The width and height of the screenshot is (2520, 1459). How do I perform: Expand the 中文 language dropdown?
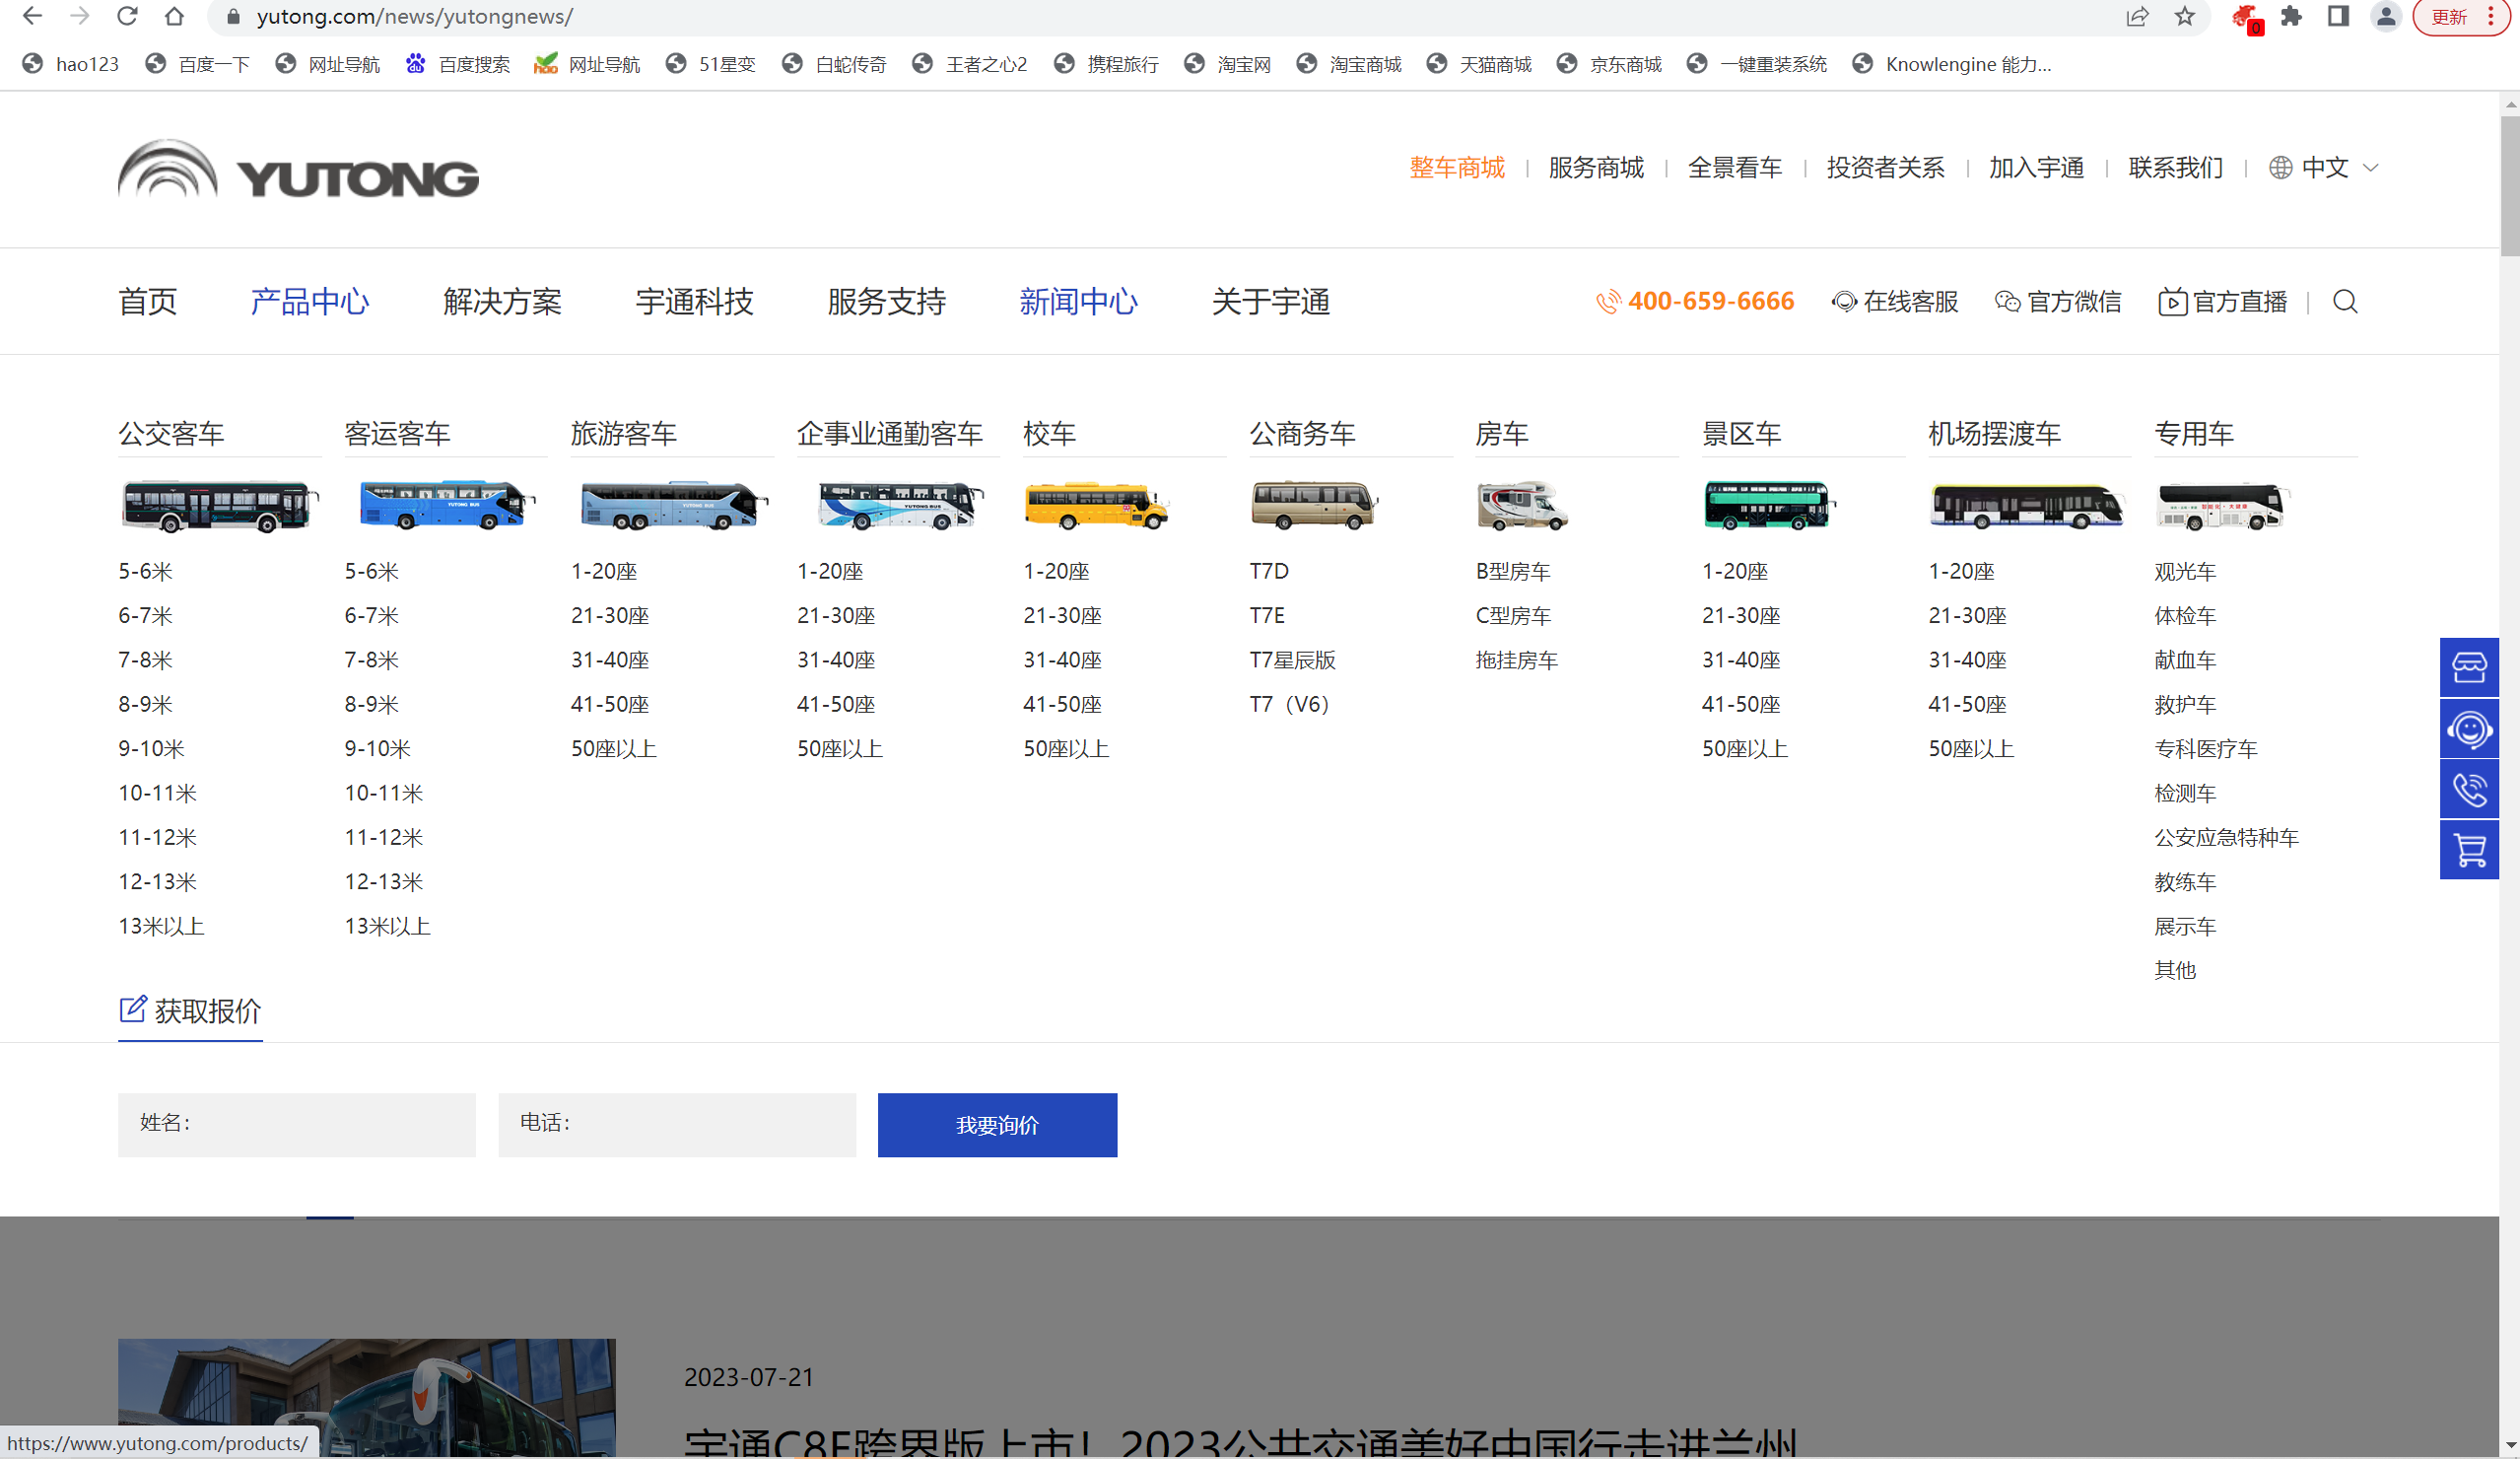pyautogui.click(x=2324, y=167)
